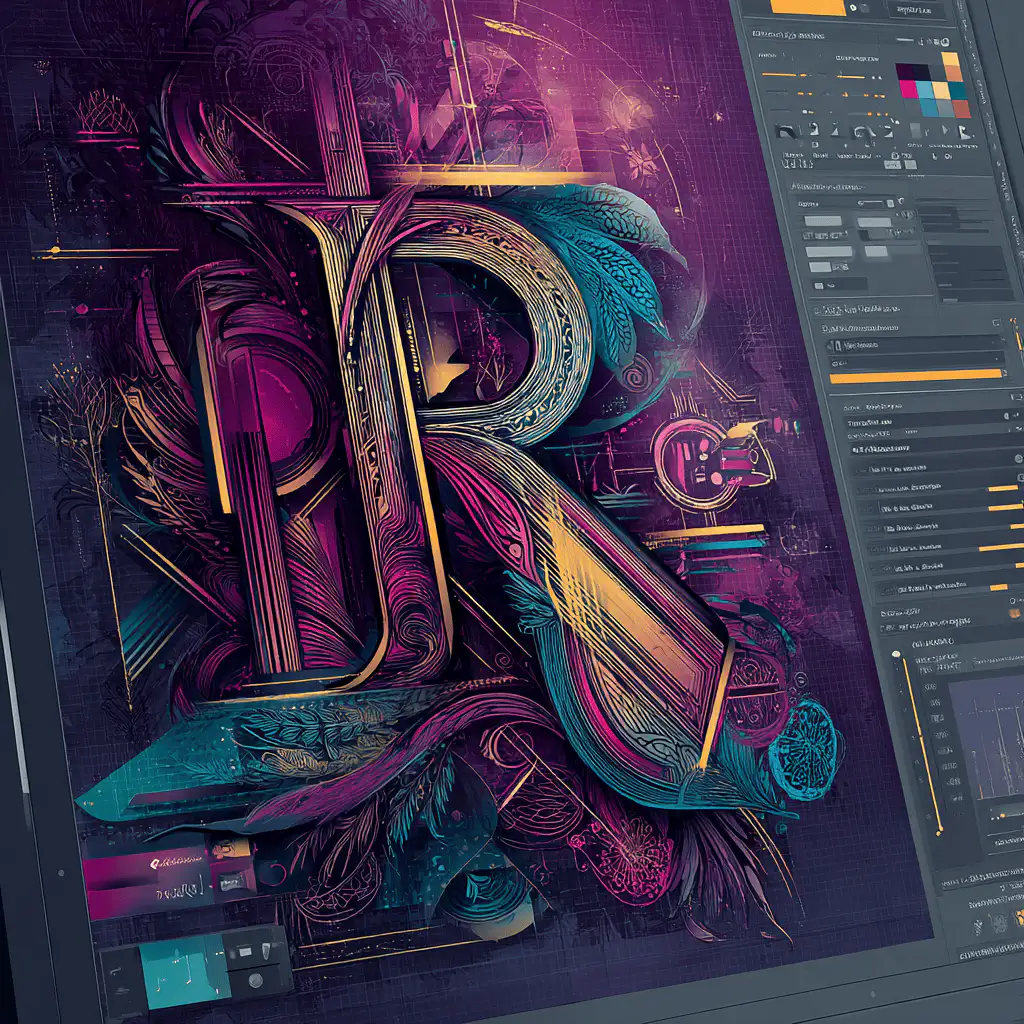Image resolution: width=1024 pixels, height=1024 pixels.
Task: Pick the magenta swatch in the color palette
Action: [908, 89]
